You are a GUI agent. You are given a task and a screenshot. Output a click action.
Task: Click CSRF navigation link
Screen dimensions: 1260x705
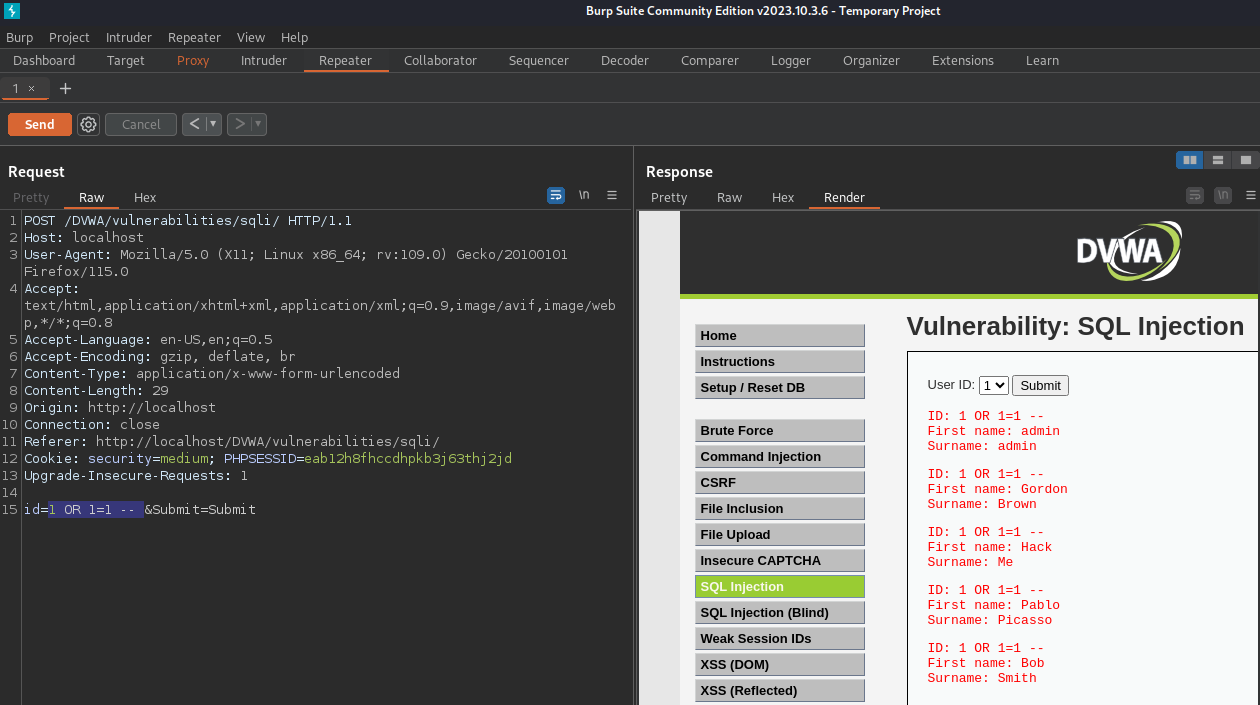780,482
